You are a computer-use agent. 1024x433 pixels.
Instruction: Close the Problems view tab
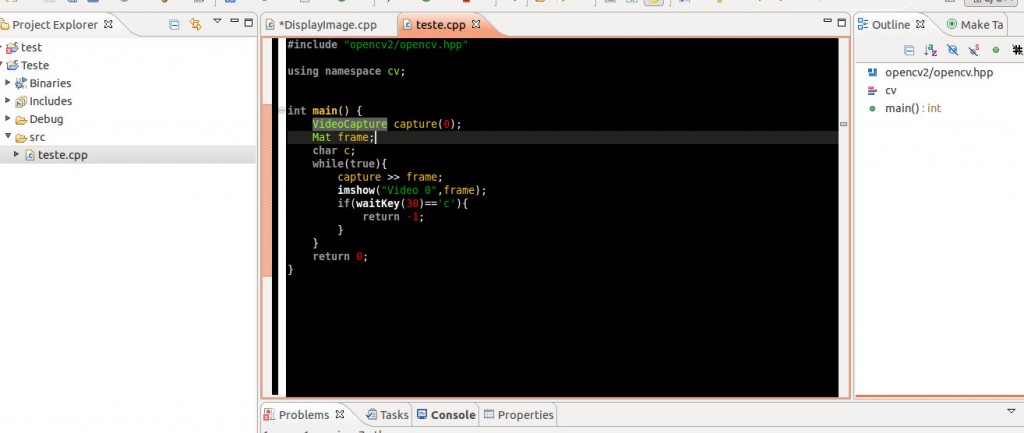pyautogui.click(x=340, y=414)
